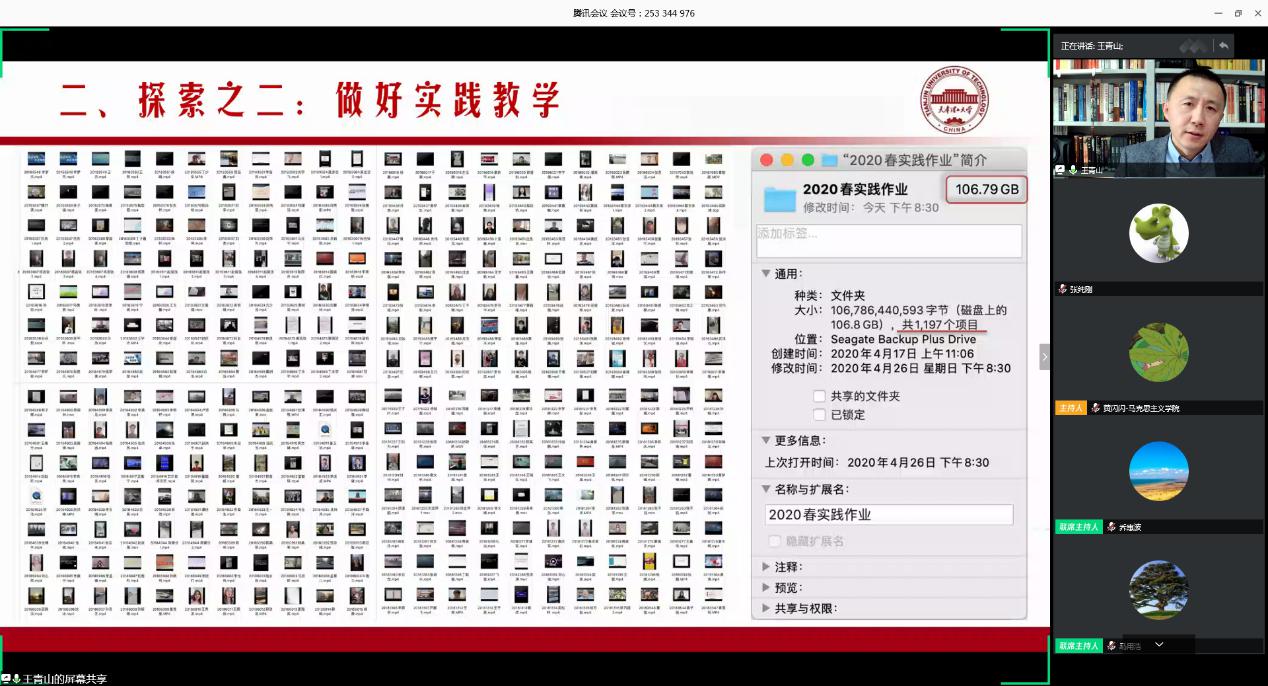This screenshot has height=686, width=1268.
Task: Collapse participant sidebar using the edge arrow
Action: 1045,357
